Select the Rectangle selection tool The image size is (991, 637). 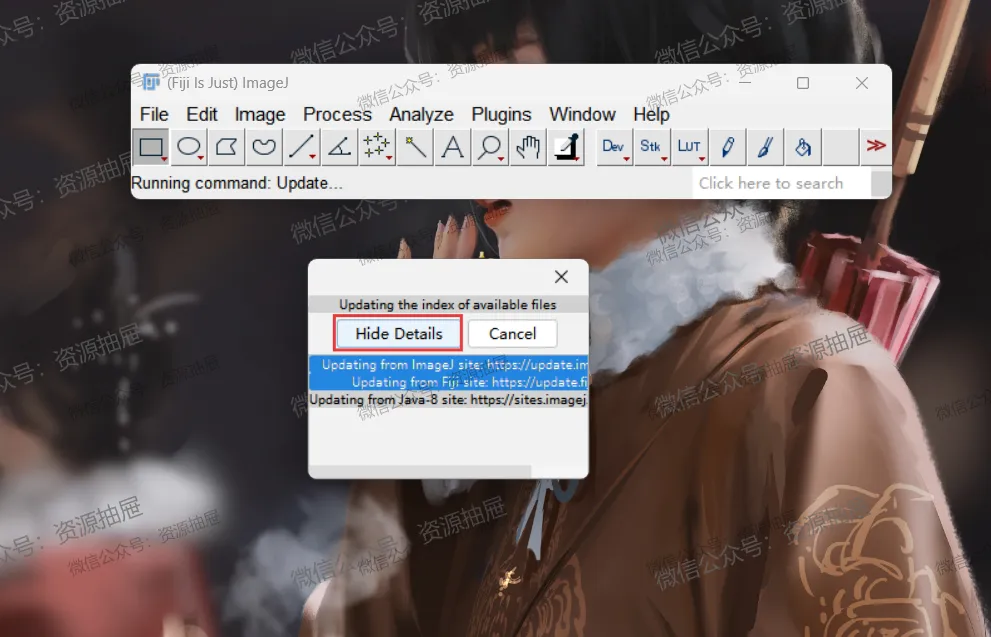150,147
